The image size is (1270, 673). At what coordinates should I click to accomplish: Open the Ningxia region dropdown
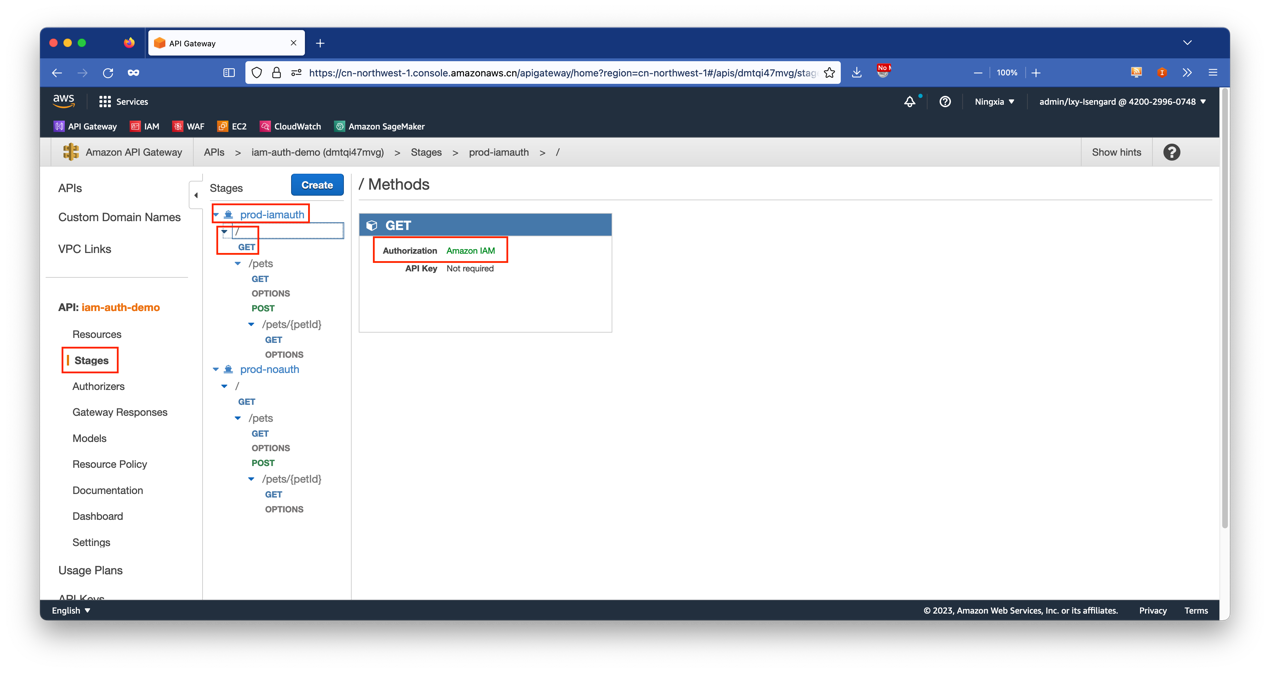coord(995,102)
